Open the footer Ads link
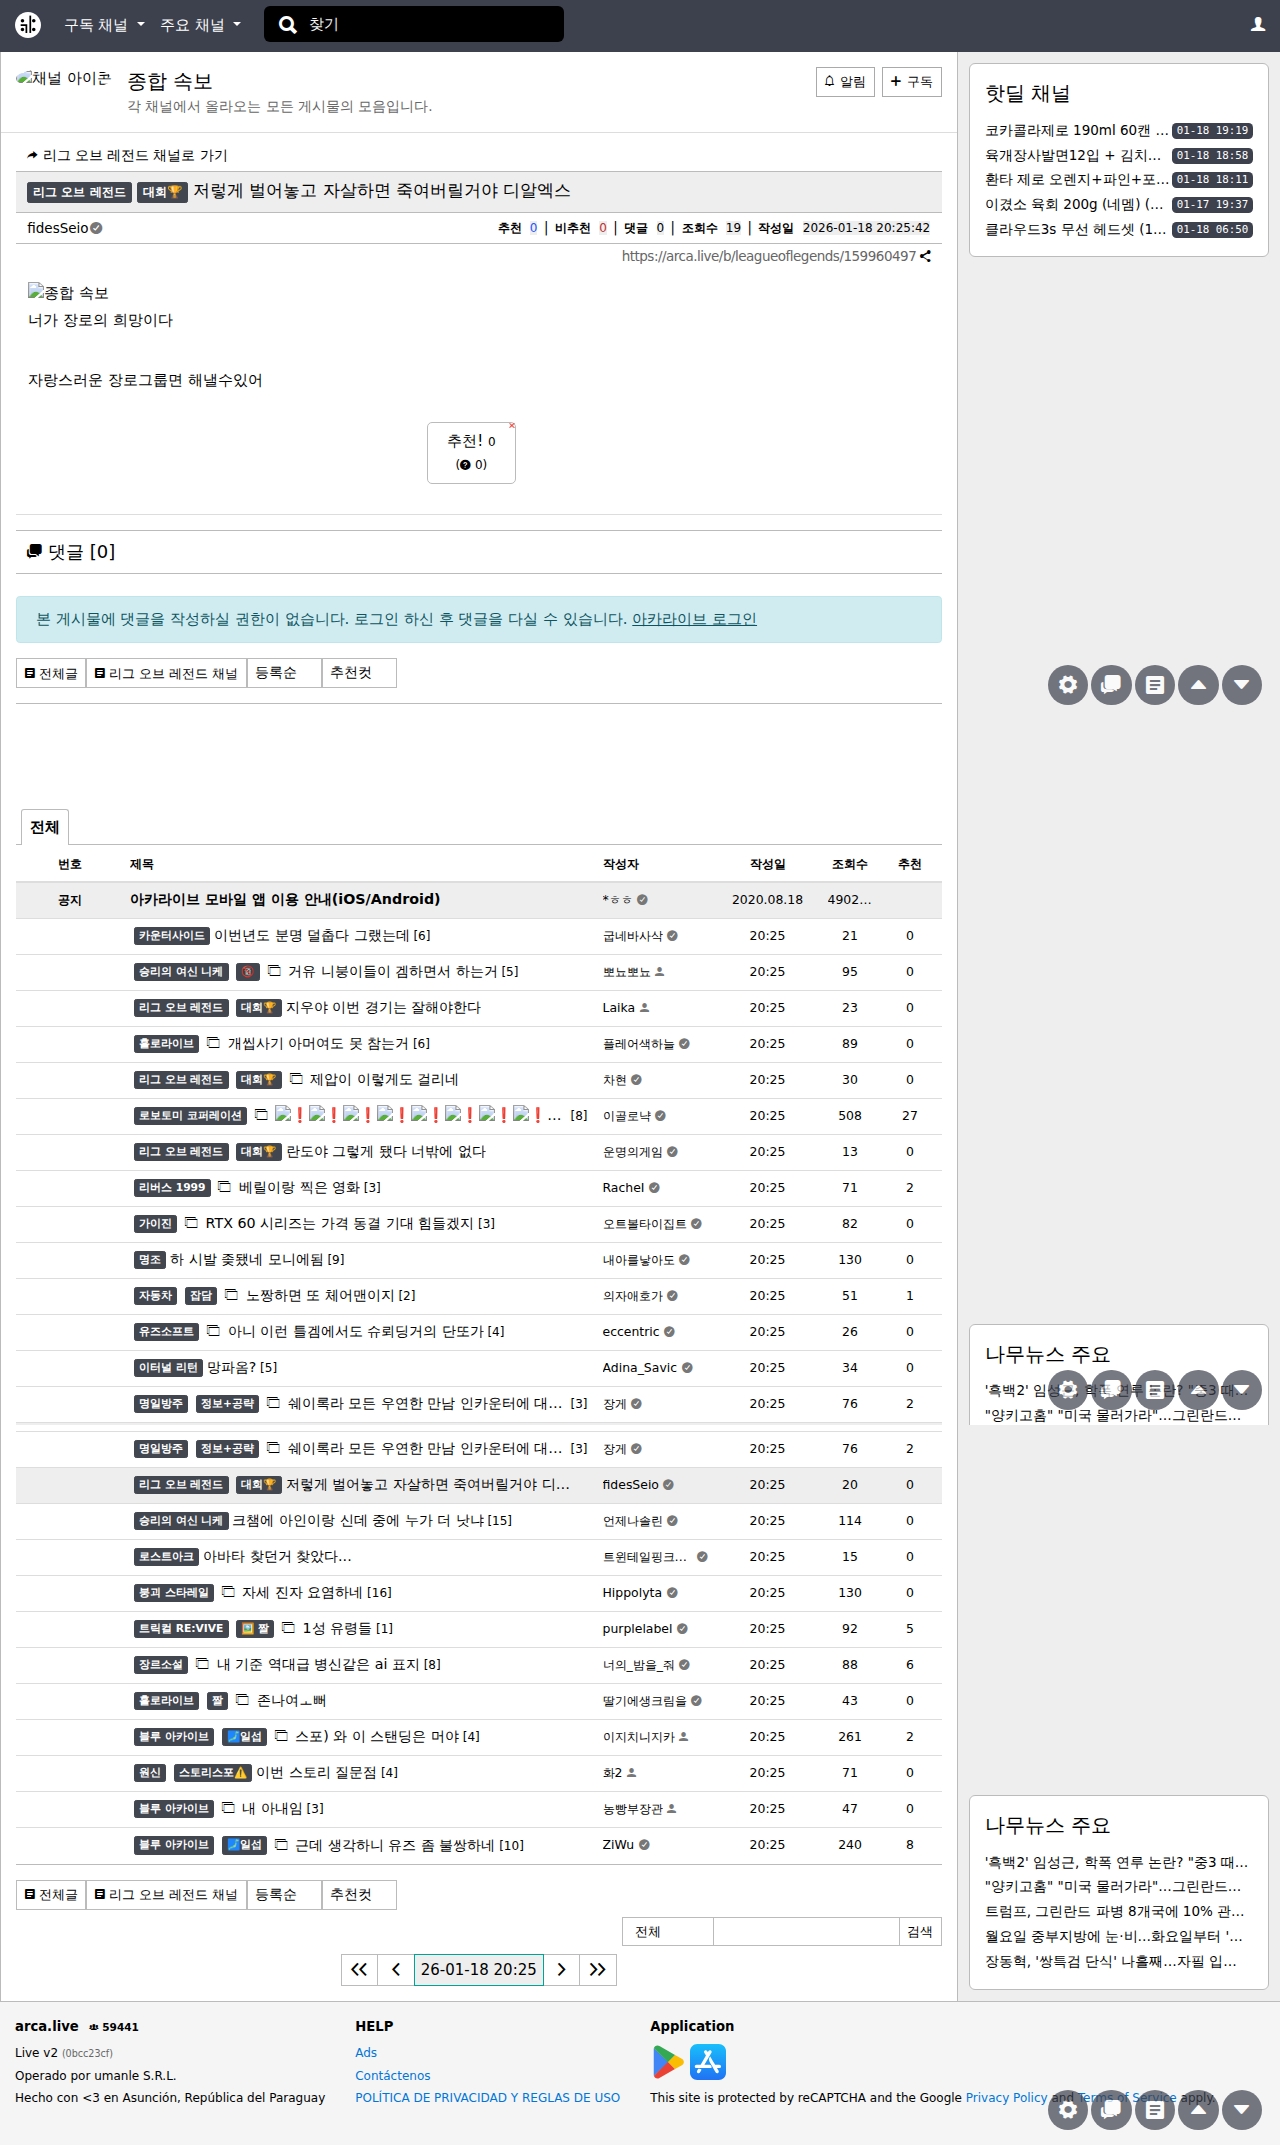 click(366, 2052)
